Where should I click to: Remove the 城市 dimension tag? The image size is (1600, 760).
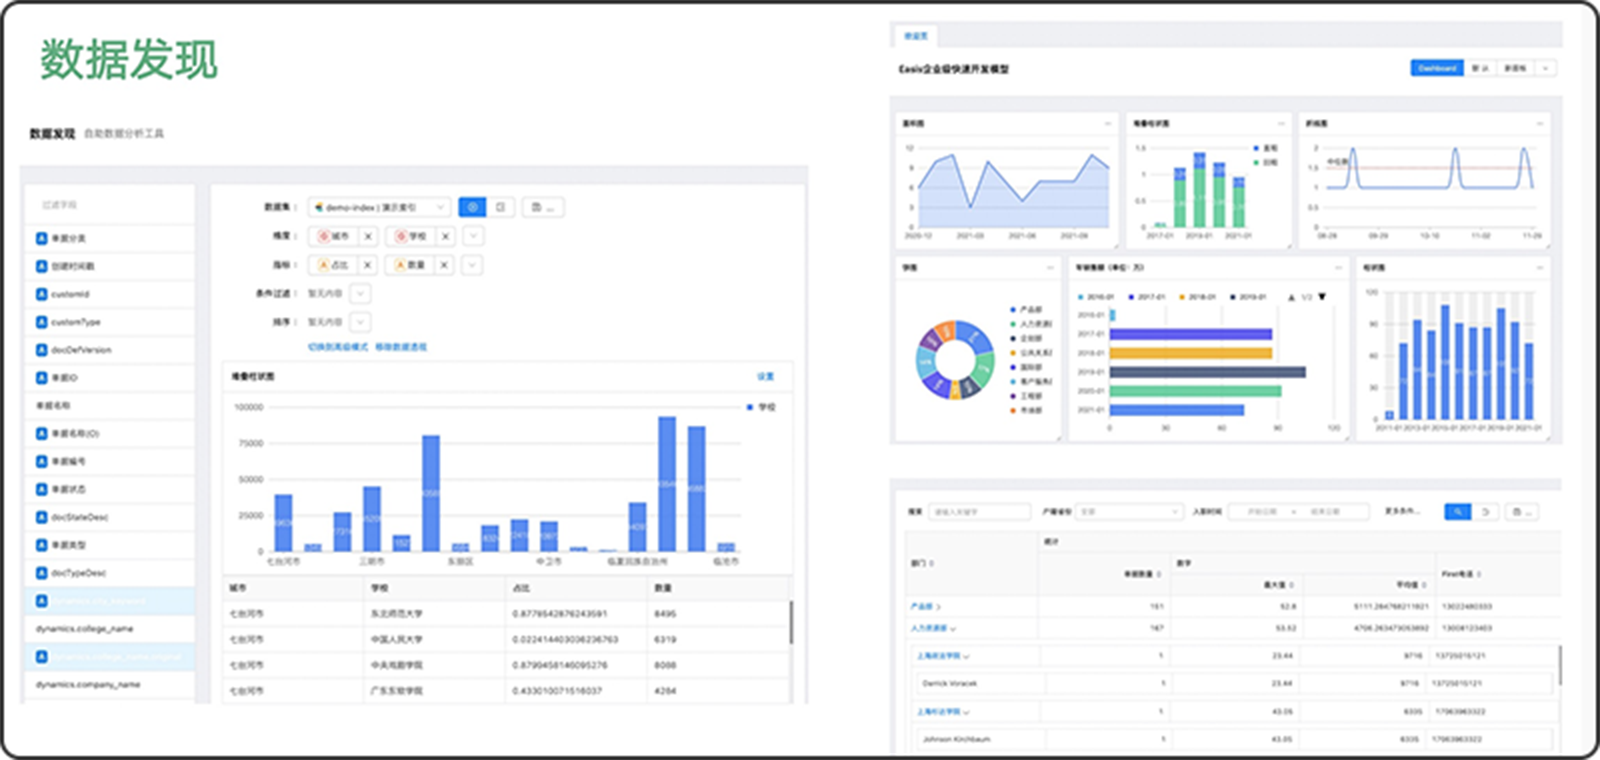pos(368,237)
